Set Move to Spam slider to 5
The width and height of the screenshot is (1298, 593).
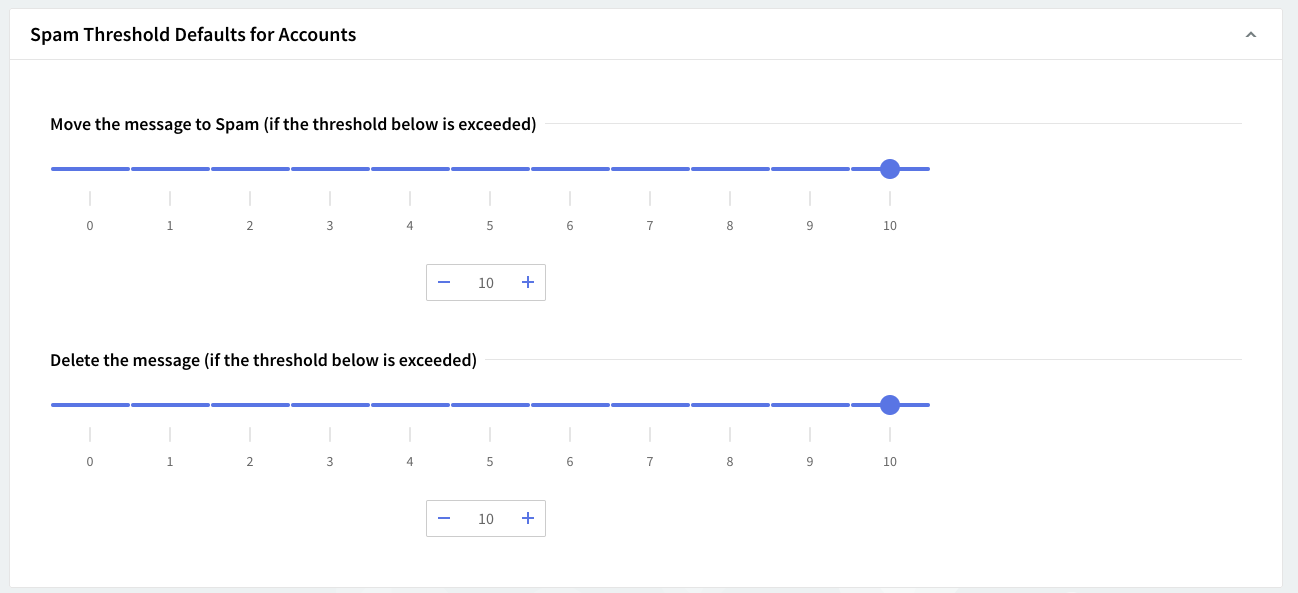[490, 169]
